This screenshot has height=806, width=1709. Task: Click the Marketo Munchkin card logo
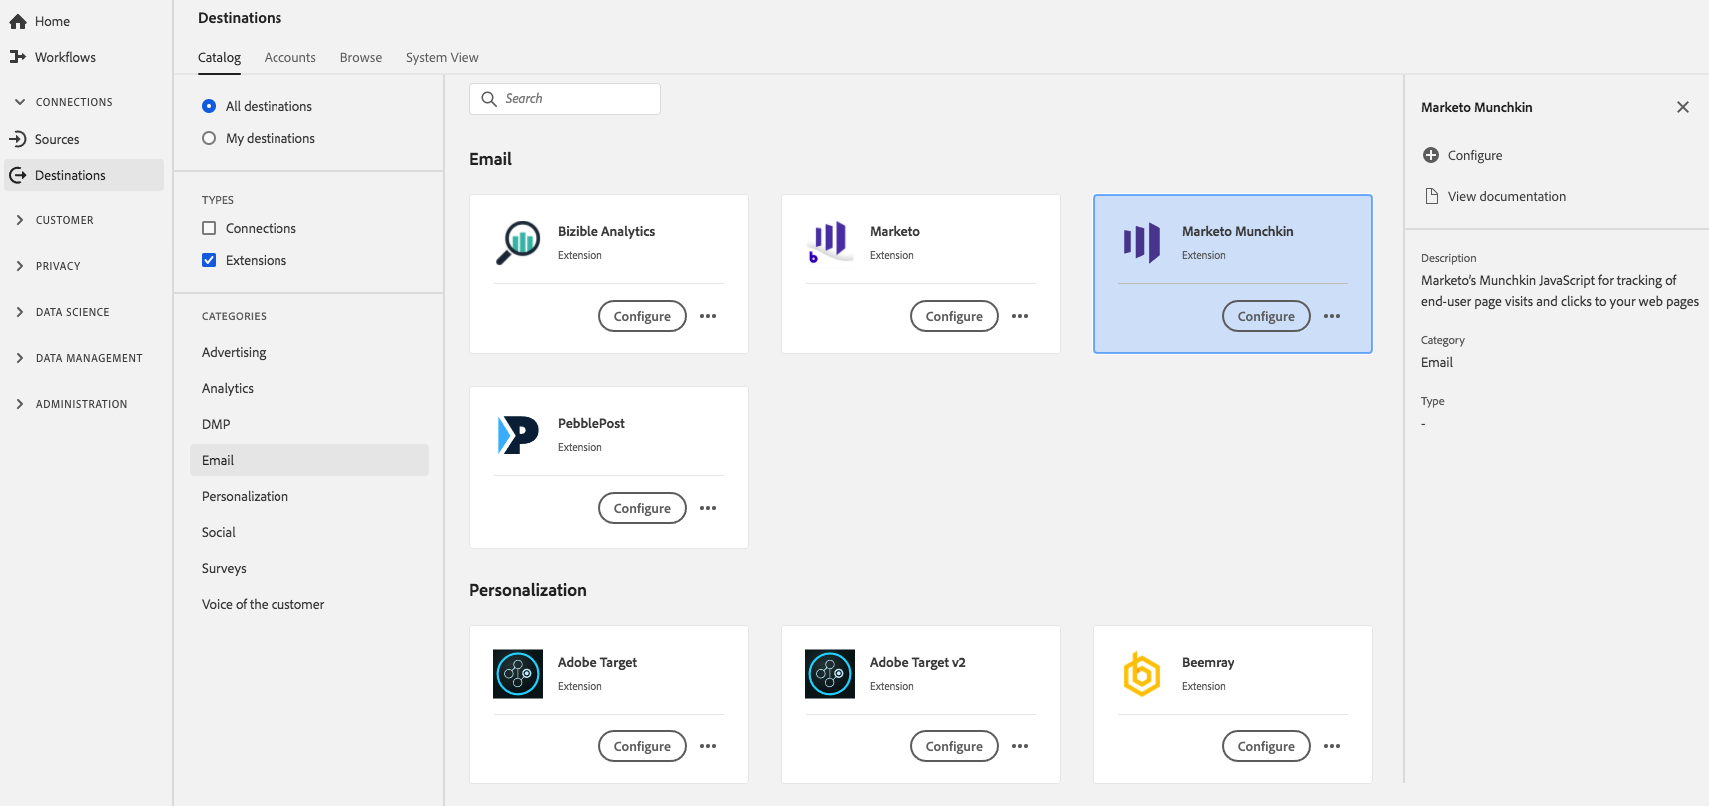[1142, 242]
